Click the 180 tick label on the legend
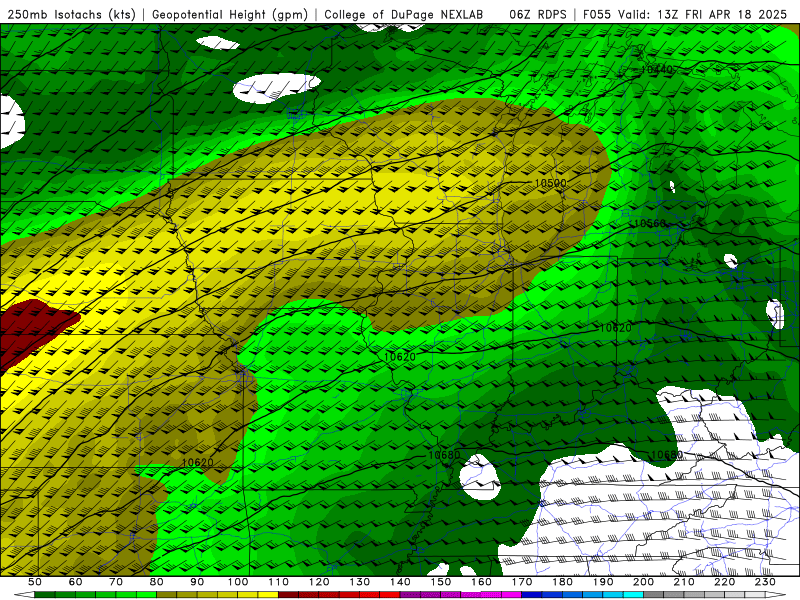The width and height of the screenshot is (800, 600). point(562,582)
